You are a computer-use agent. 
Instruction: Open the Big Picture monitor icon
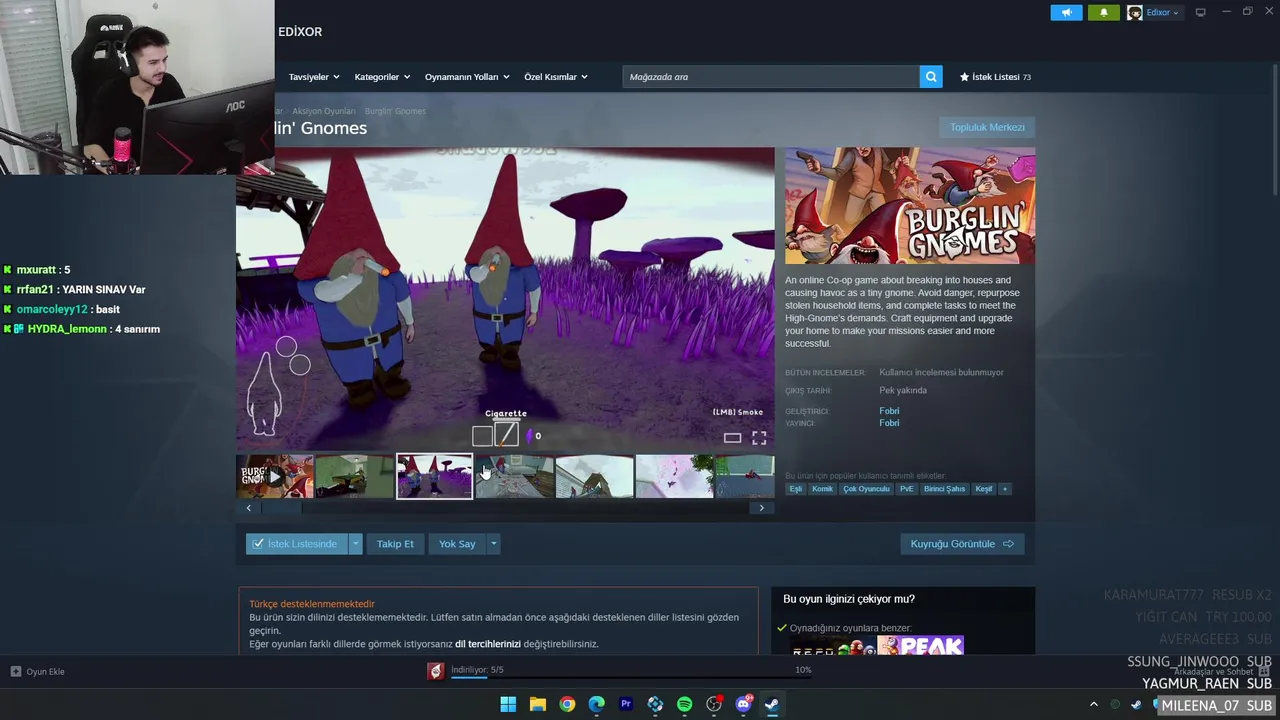click(1201, 12)
